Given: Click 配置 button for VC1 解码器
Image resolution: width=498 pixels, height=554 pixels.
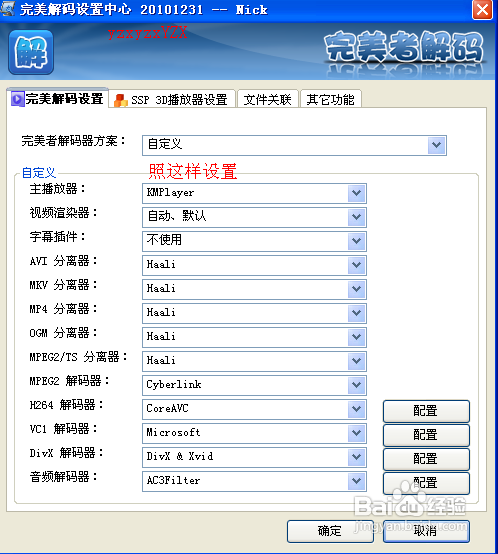Looking at the screenshot, I should 426,435.
